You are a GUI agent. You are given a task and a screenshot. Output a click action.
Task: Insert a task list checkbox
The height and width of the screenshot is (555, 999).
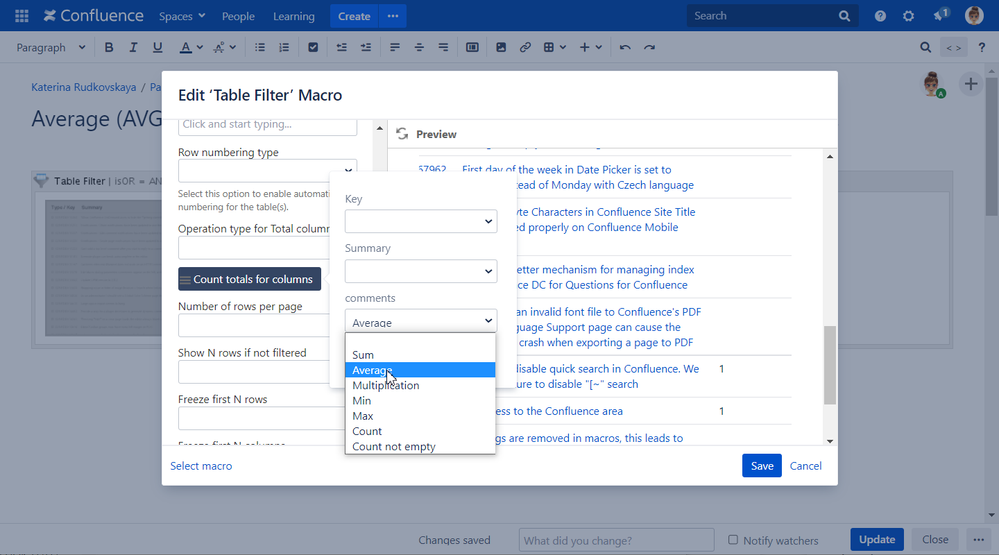tap(313, 47)
